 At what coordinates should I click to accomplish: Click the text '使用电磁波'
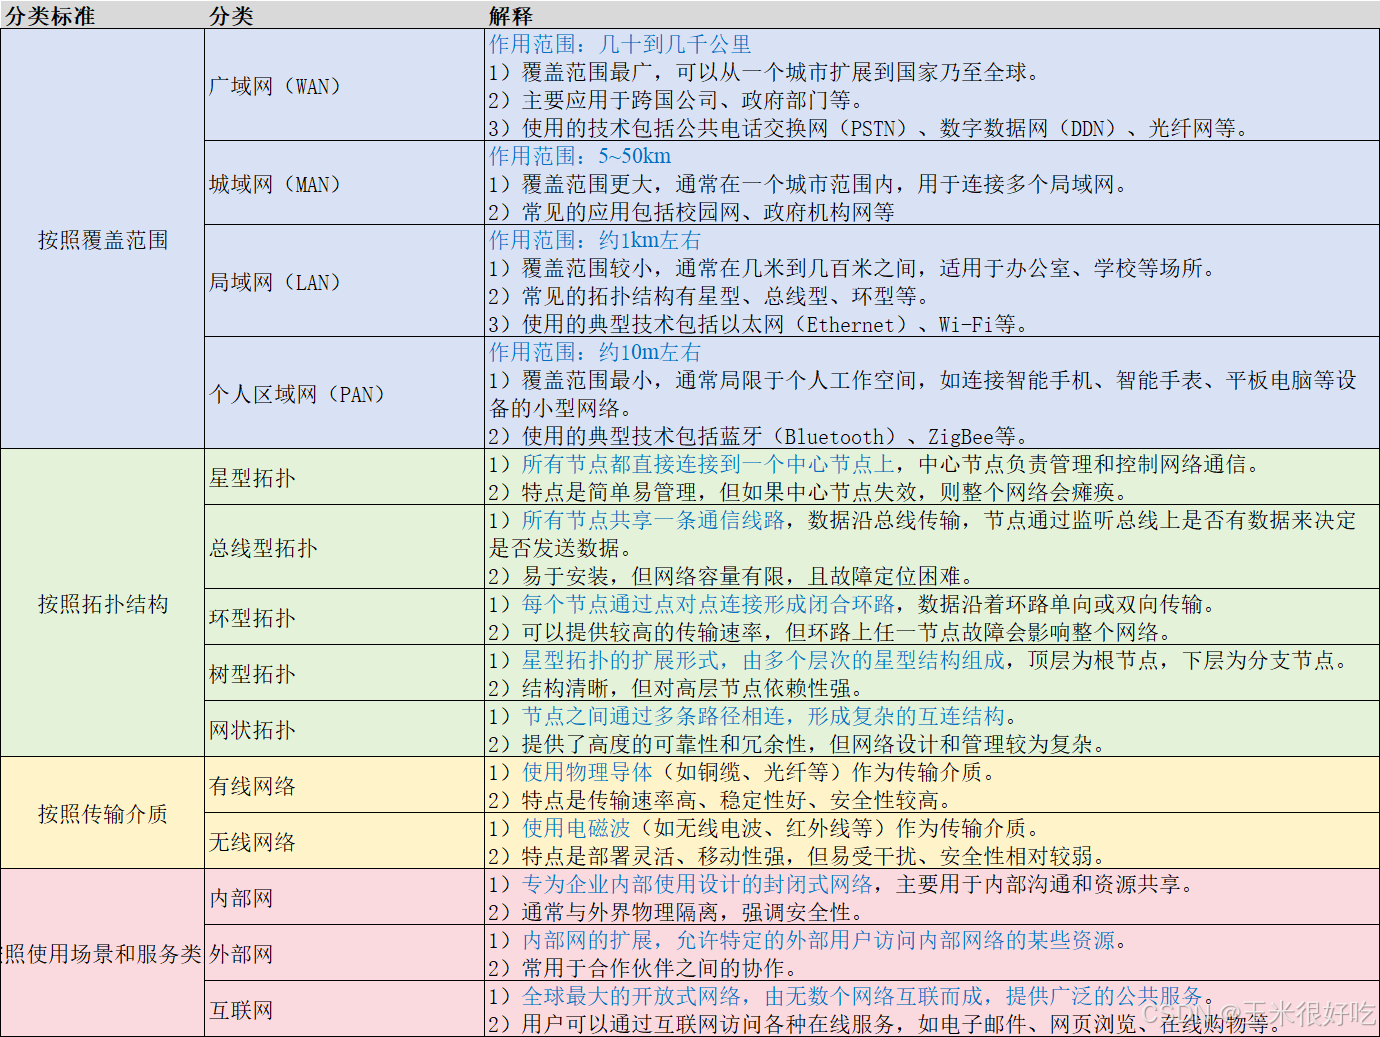576,828
